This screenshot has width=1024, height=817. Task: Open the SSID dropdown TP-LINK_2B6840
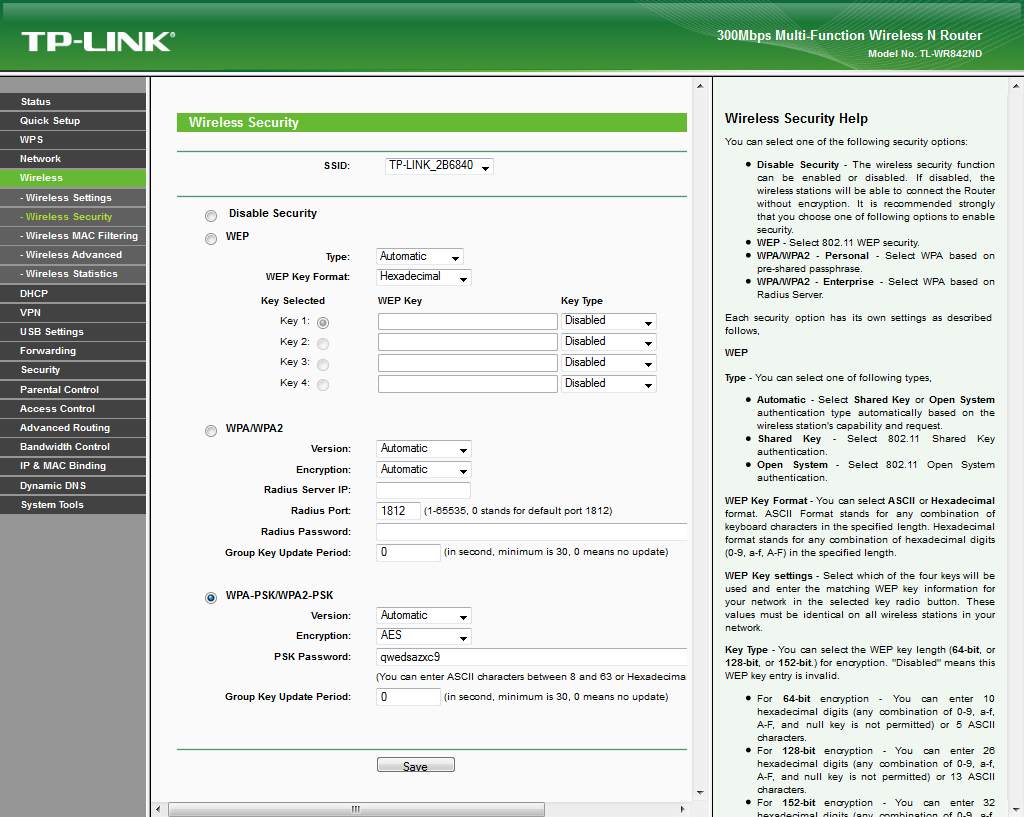(439, 166)
